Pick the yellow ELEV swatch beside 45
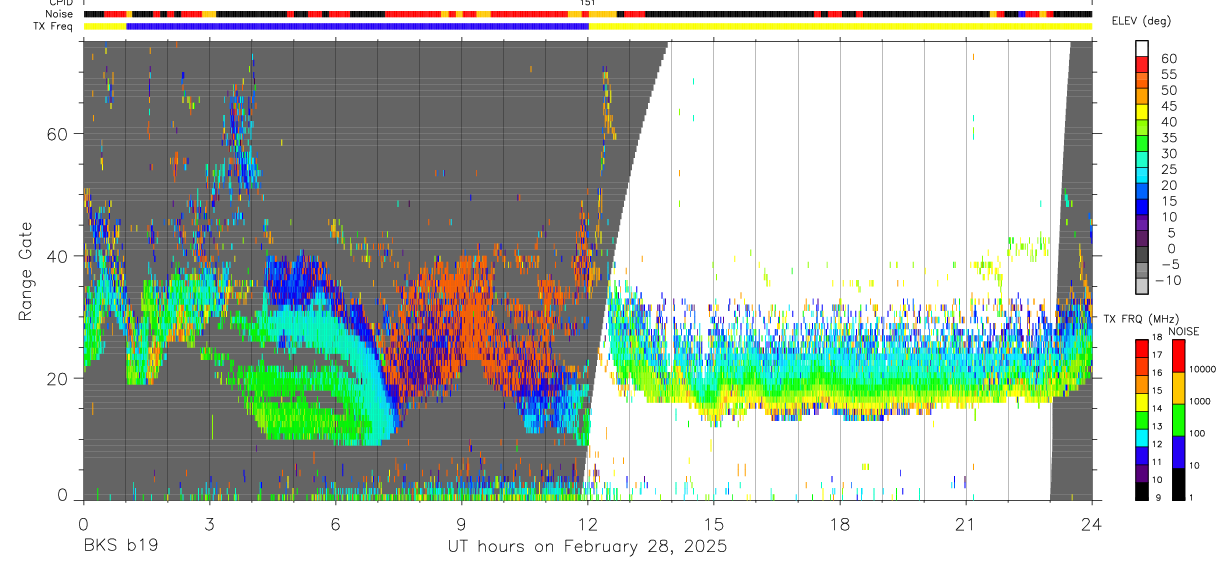The height and width of the screenshot is (567, 1228). point(1142,110)
